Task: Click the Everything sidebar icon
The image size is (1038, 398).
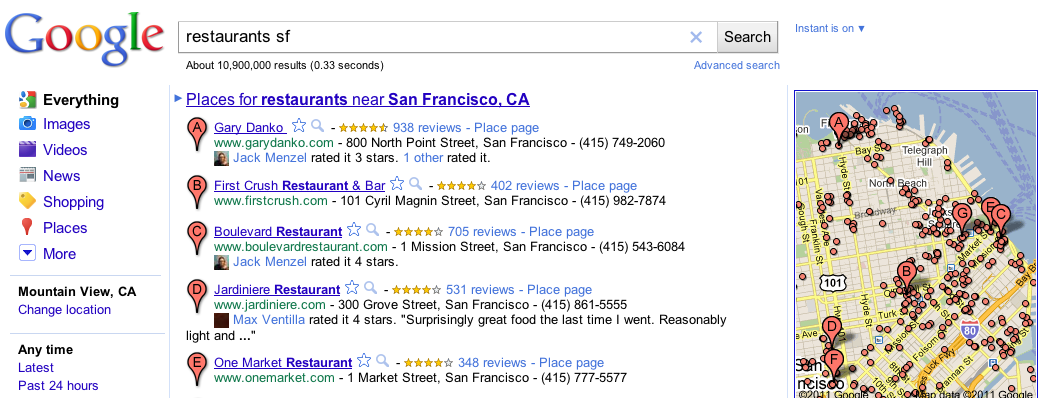Action: point(27,100)
